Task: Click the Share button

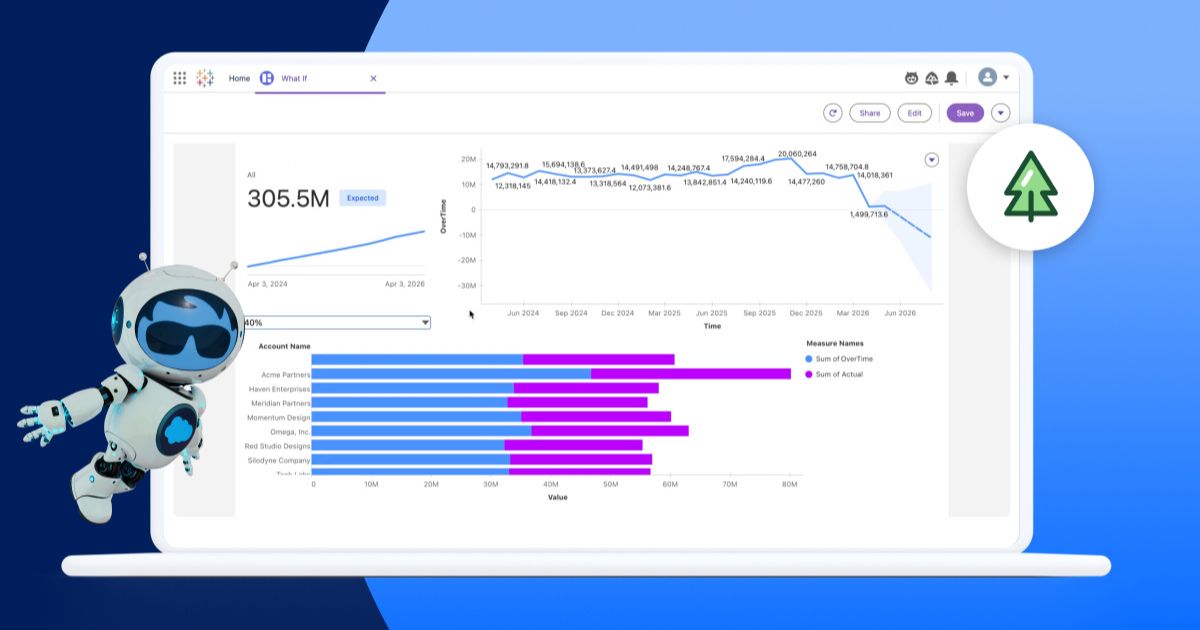Action: tap(870, 113)
